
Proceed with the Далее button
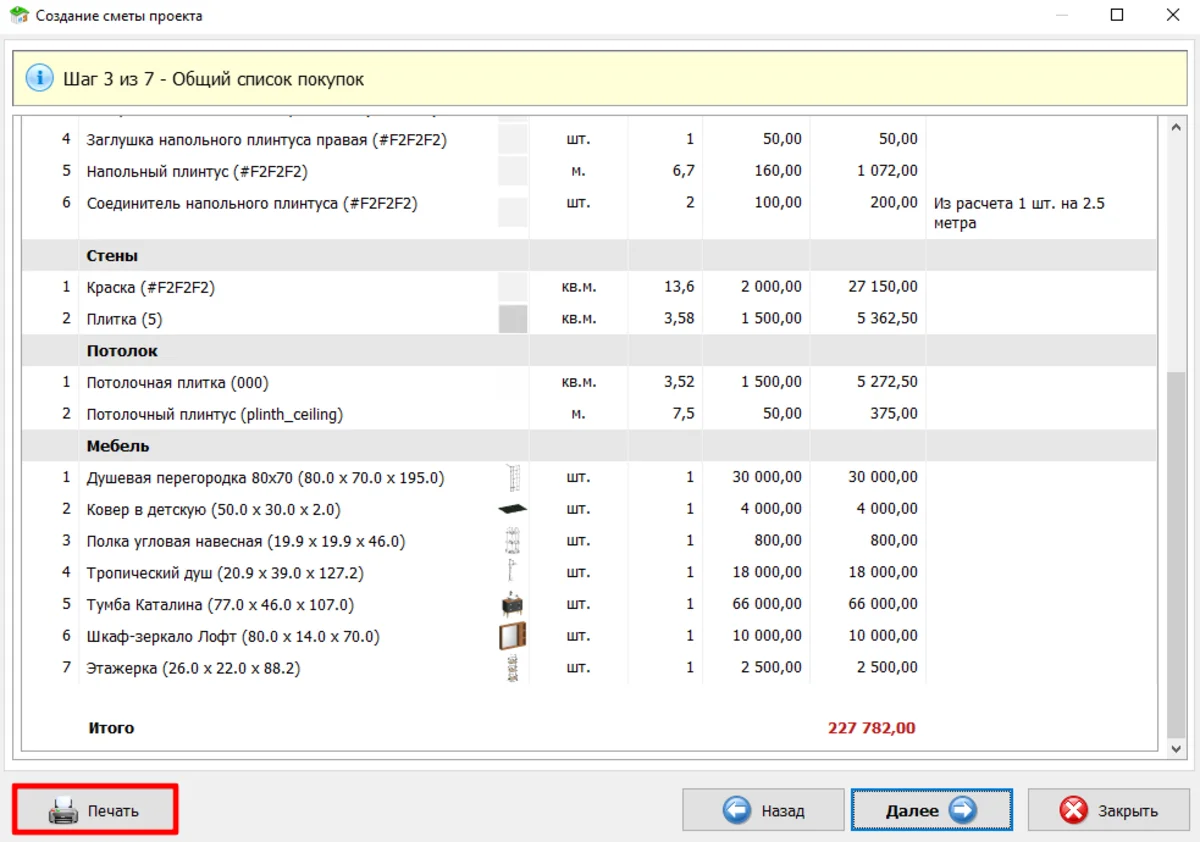[x=931, y=810]
